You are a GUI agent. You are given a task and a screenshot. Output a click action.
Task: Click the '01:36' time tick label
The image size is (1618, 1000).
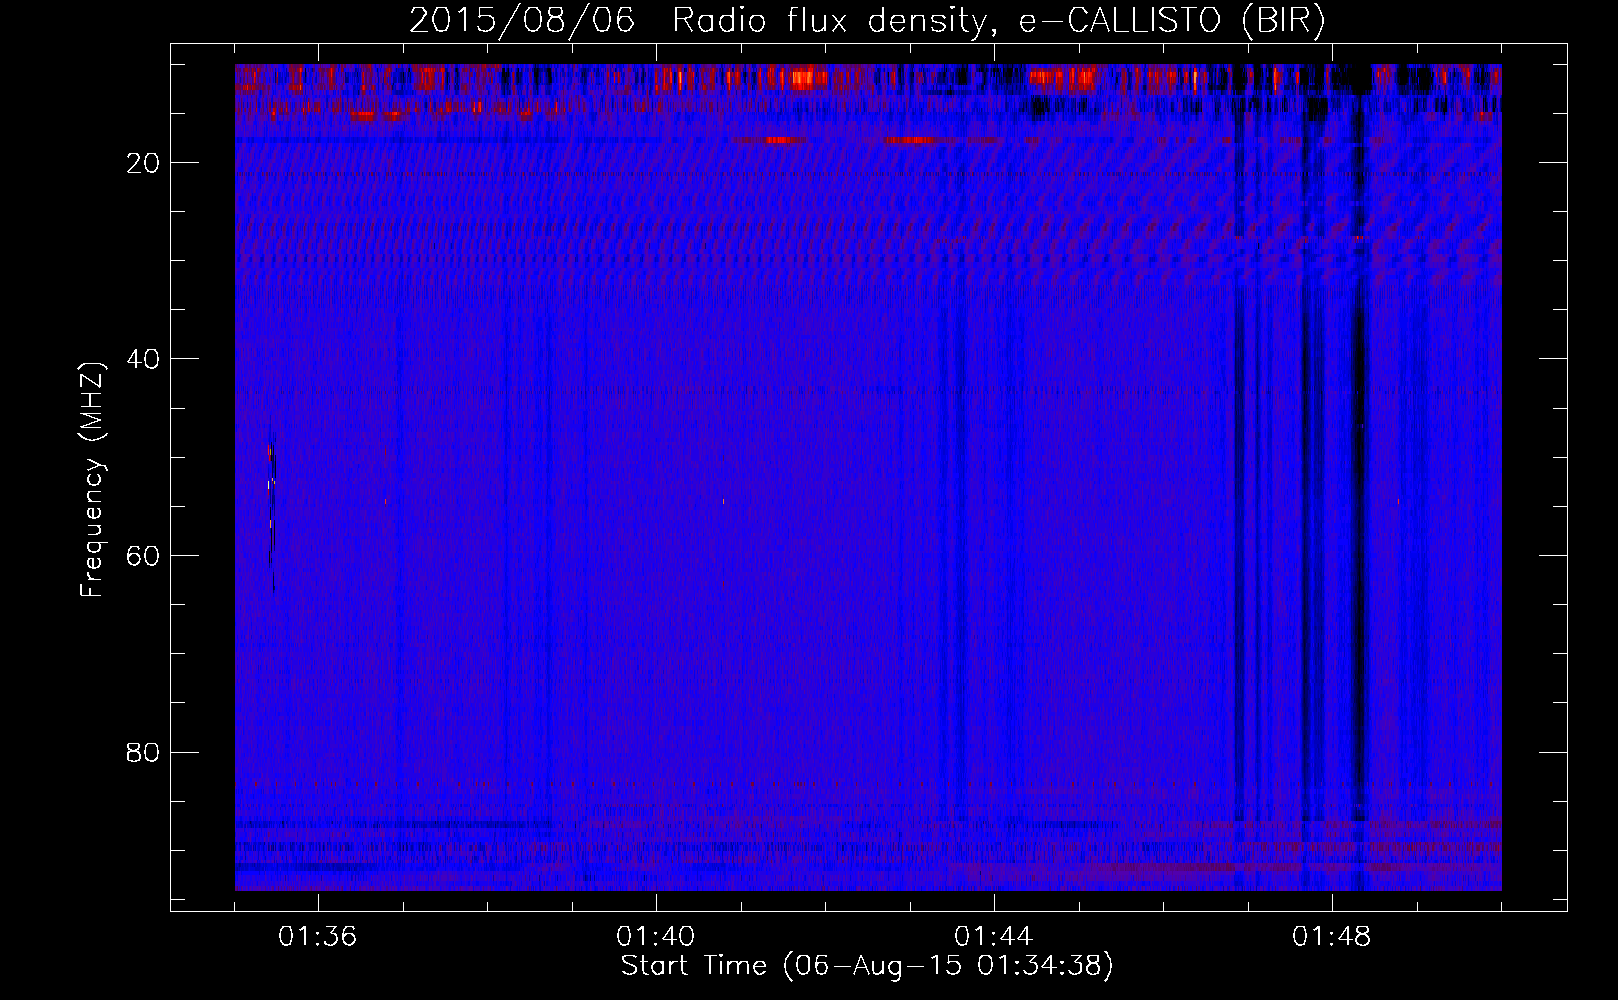tap(318, 937)
